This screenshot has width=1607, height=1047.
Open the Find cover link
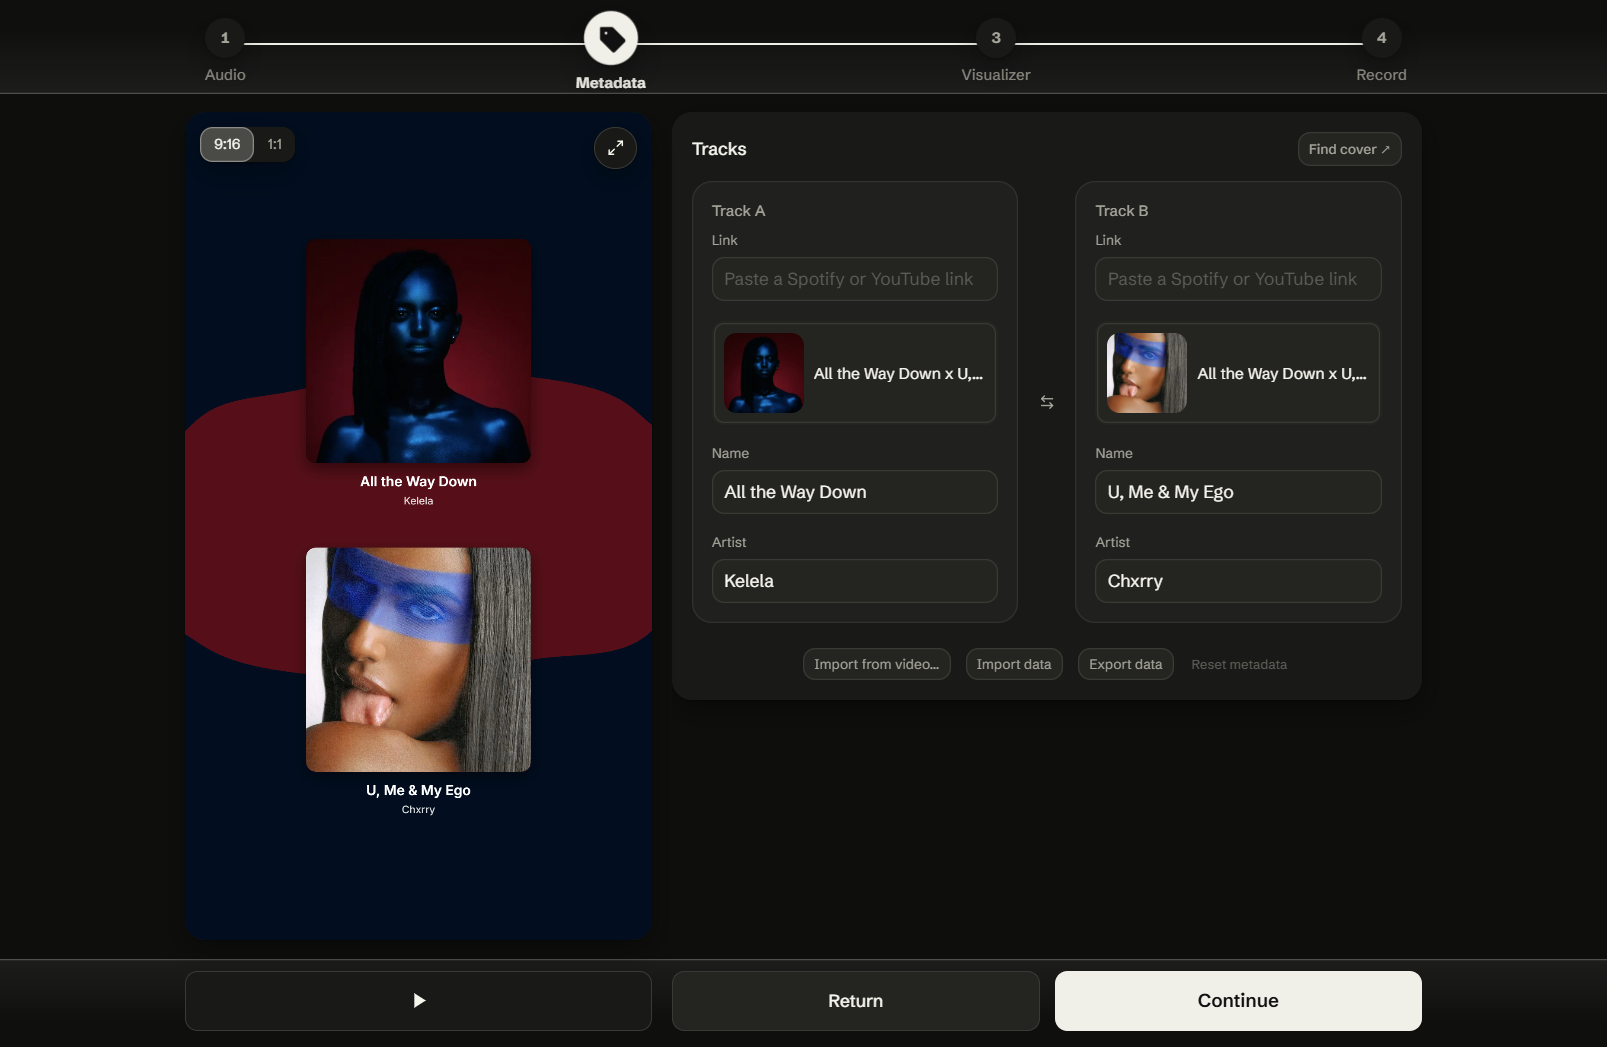coord(1349,149)
